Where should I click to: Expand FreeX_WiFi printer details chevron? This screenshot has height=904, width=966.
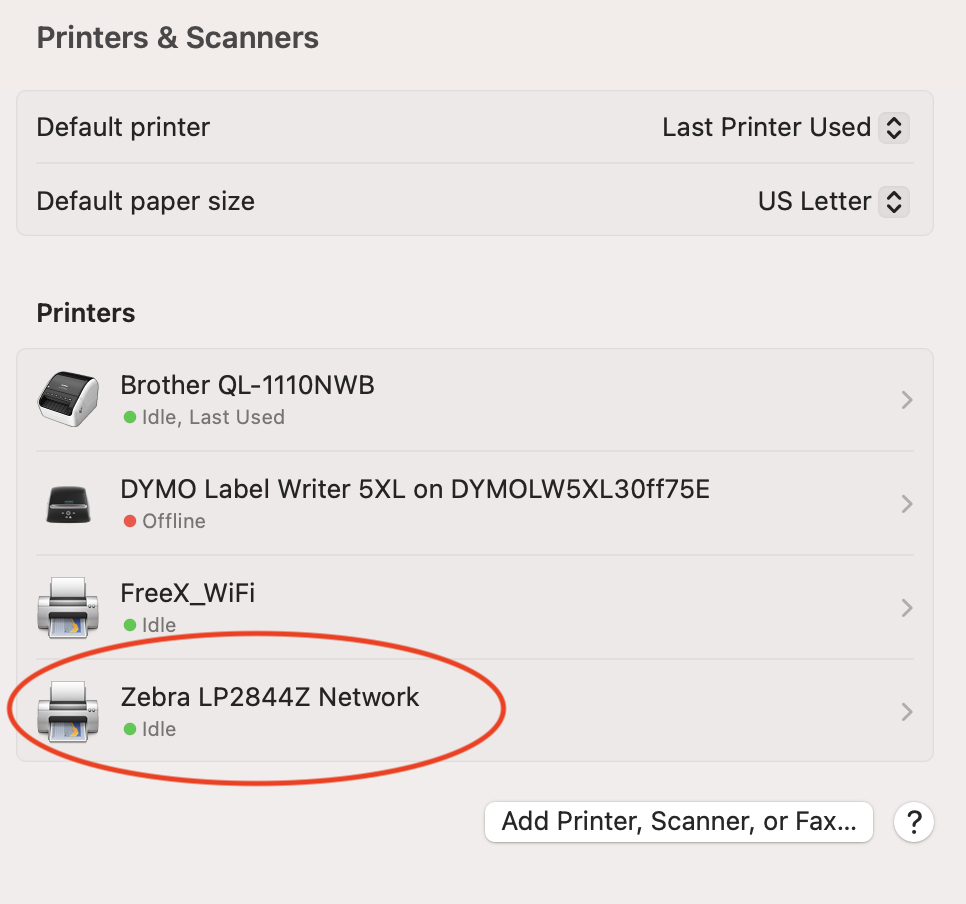pyautogui.click(x=907, y=608)
